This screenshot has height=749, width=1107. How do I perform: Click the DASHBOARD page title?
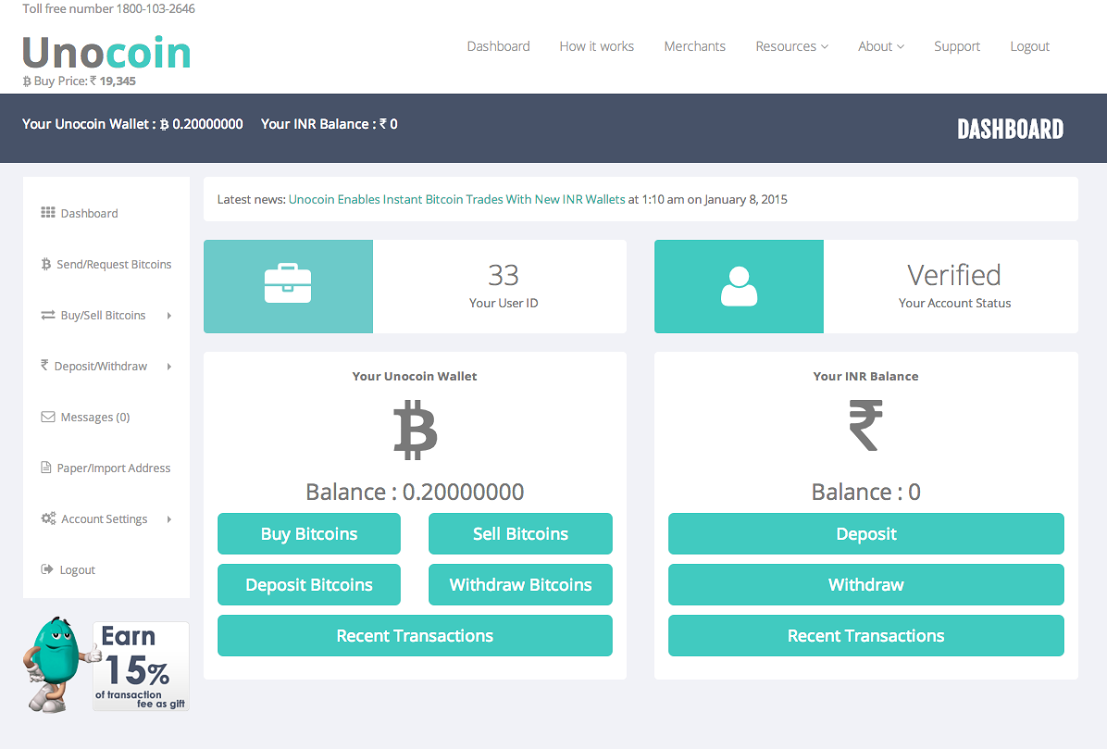pyautogui.click(x=1010, y=129)
